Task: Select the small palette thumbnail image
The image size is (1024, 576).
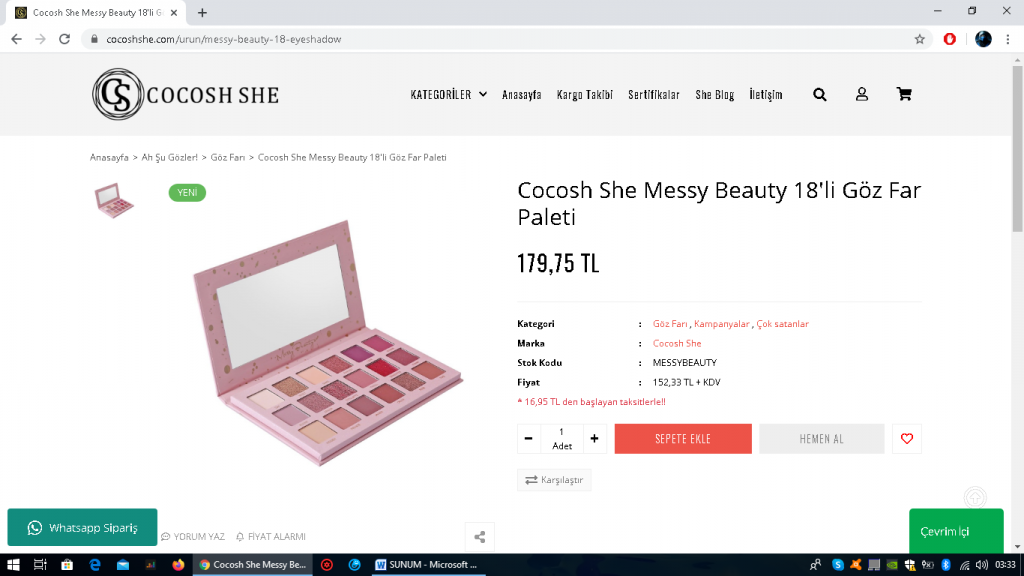Action: (x=114, y=201)
